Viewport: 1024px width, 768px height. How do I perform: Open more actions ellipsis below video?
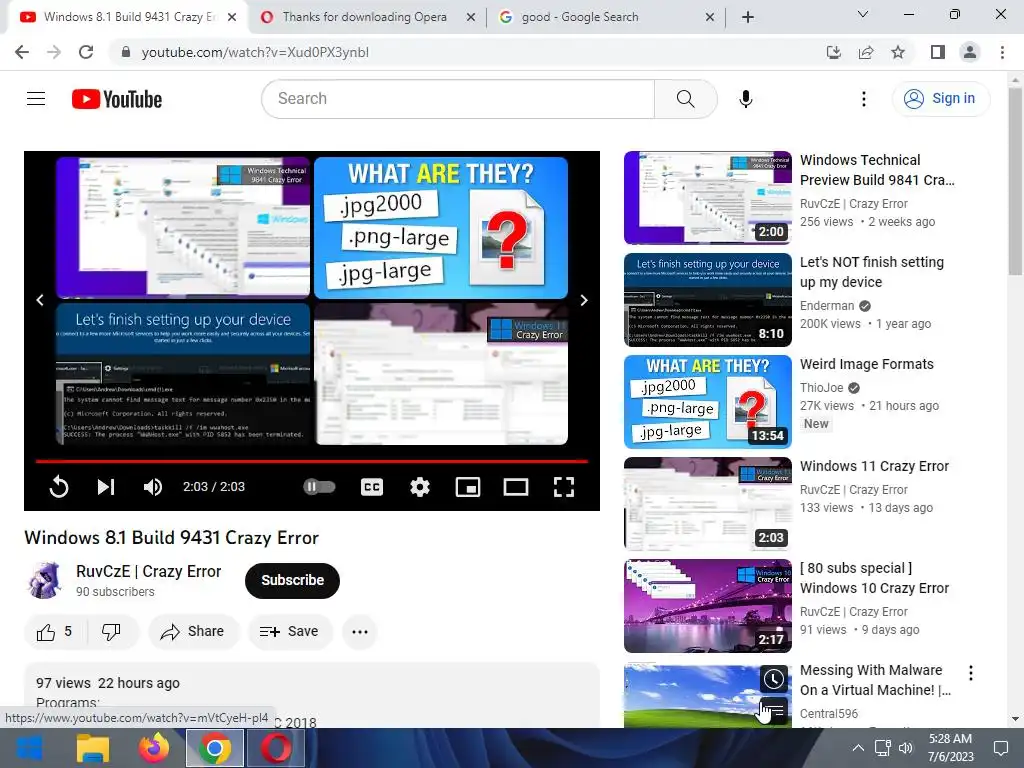point(360,632)
